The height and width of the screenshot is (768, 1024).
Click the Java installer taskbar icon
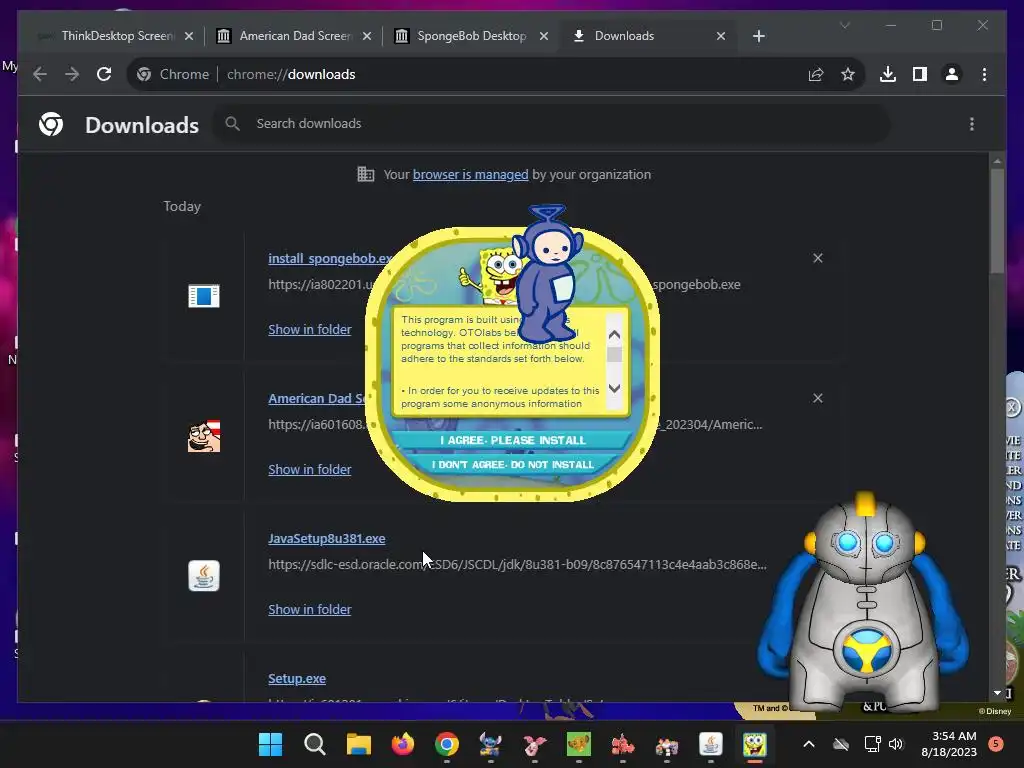tap(711, 744)
